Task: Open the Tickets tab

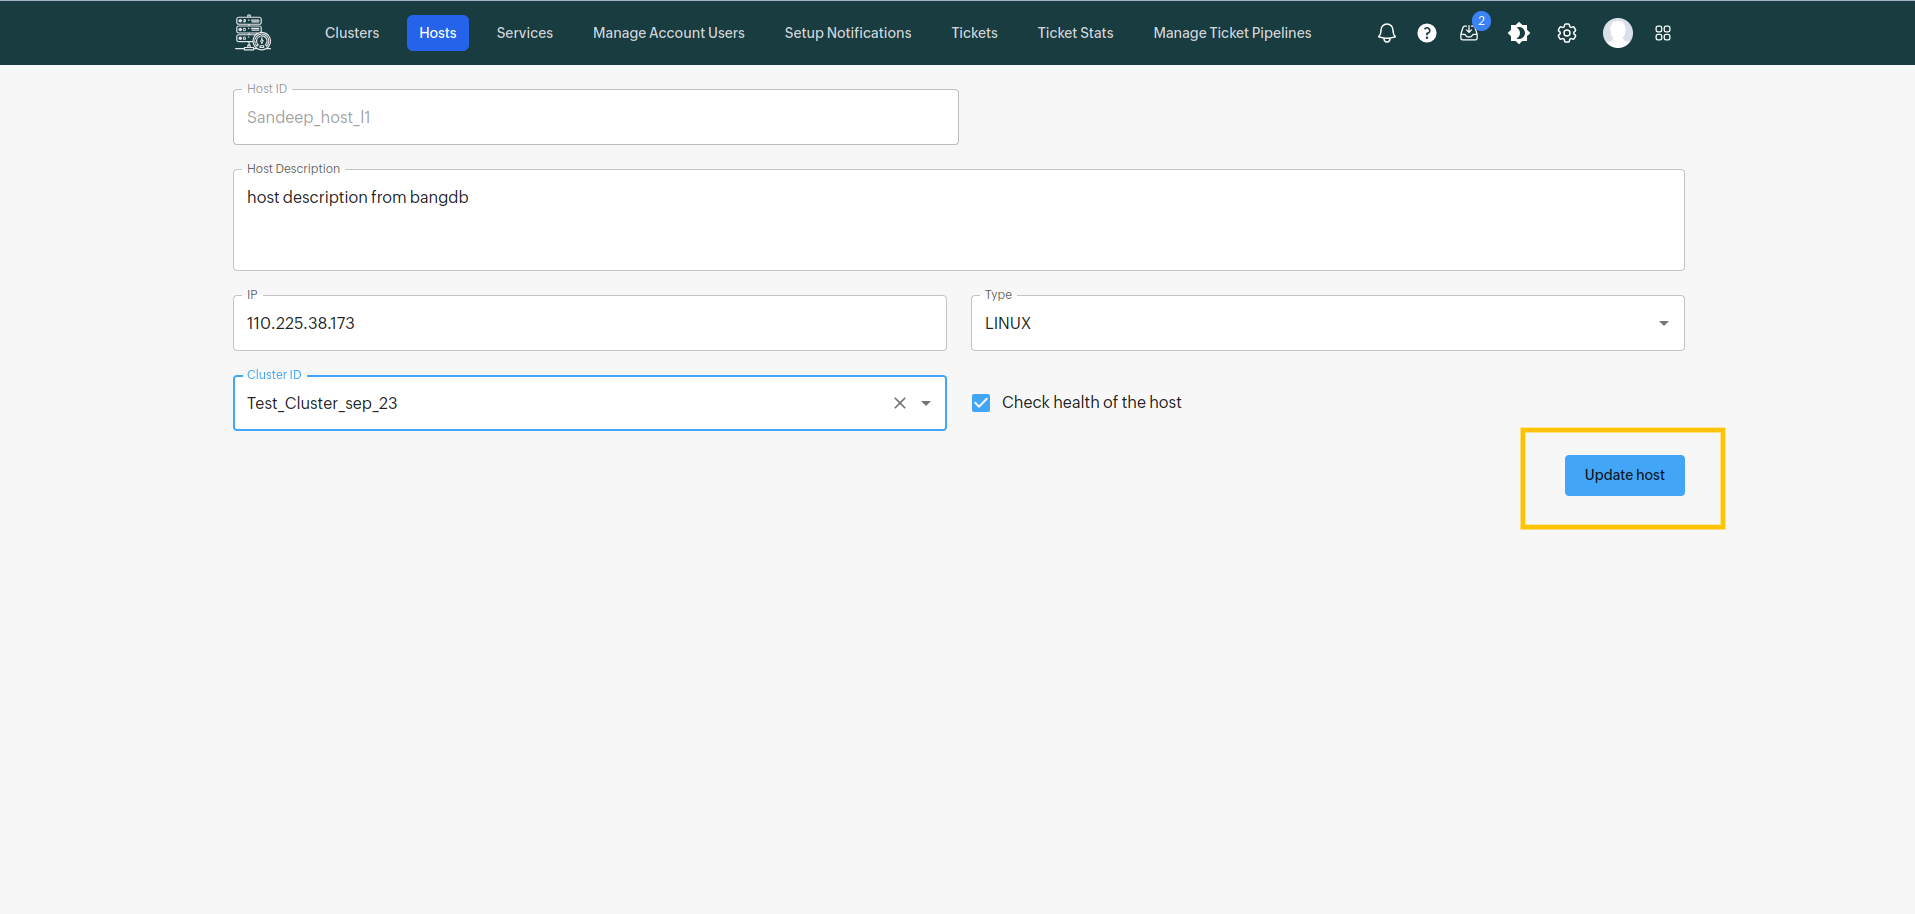Action: coord(975,33)
